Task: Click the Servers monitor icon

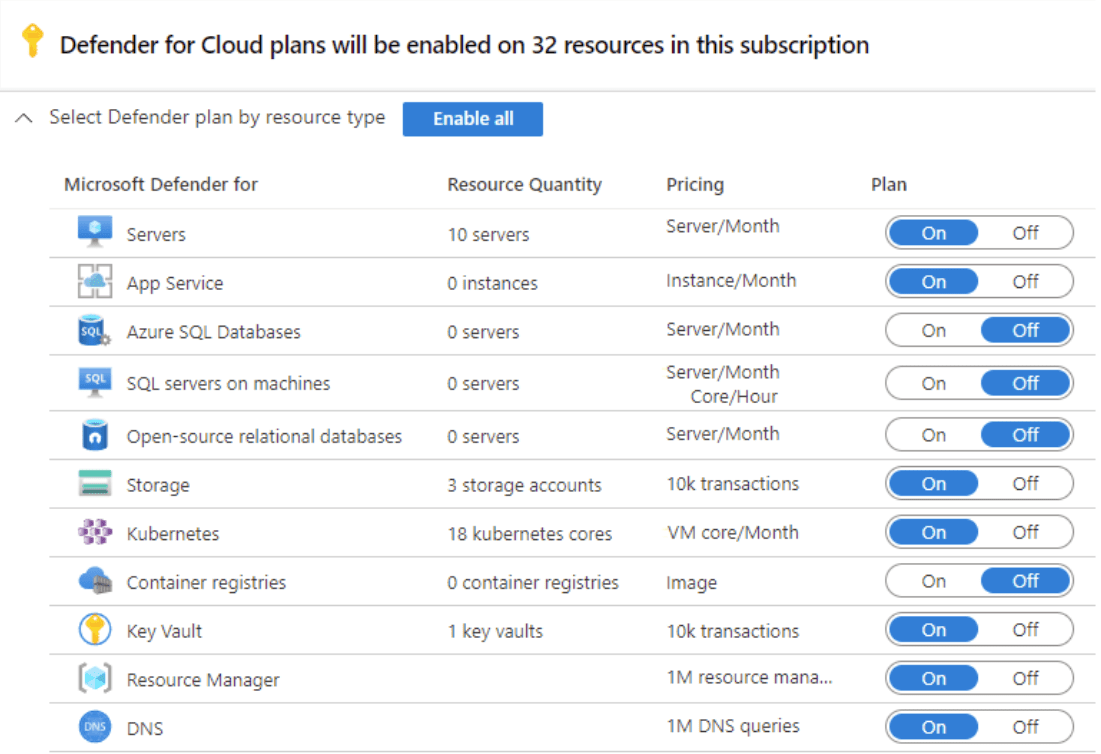Action: tap(95, 232)
